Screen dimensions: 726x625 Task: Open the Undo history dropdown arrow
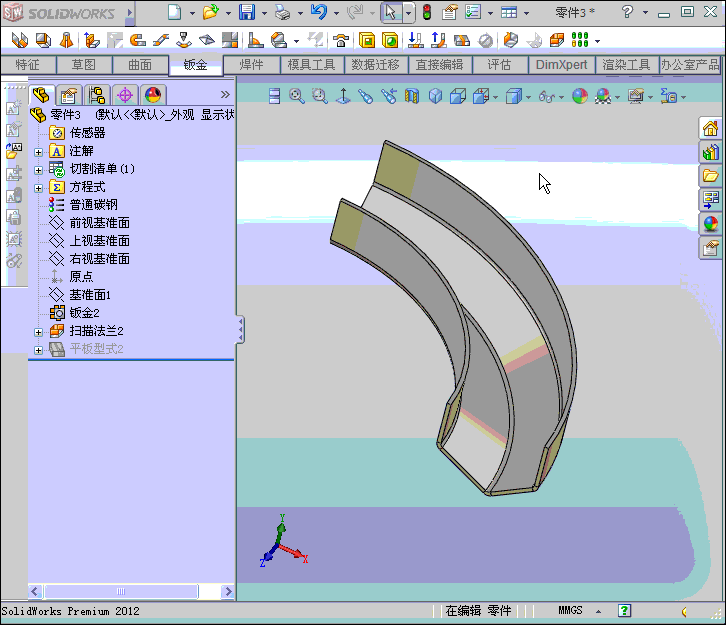tap(336, 13)
